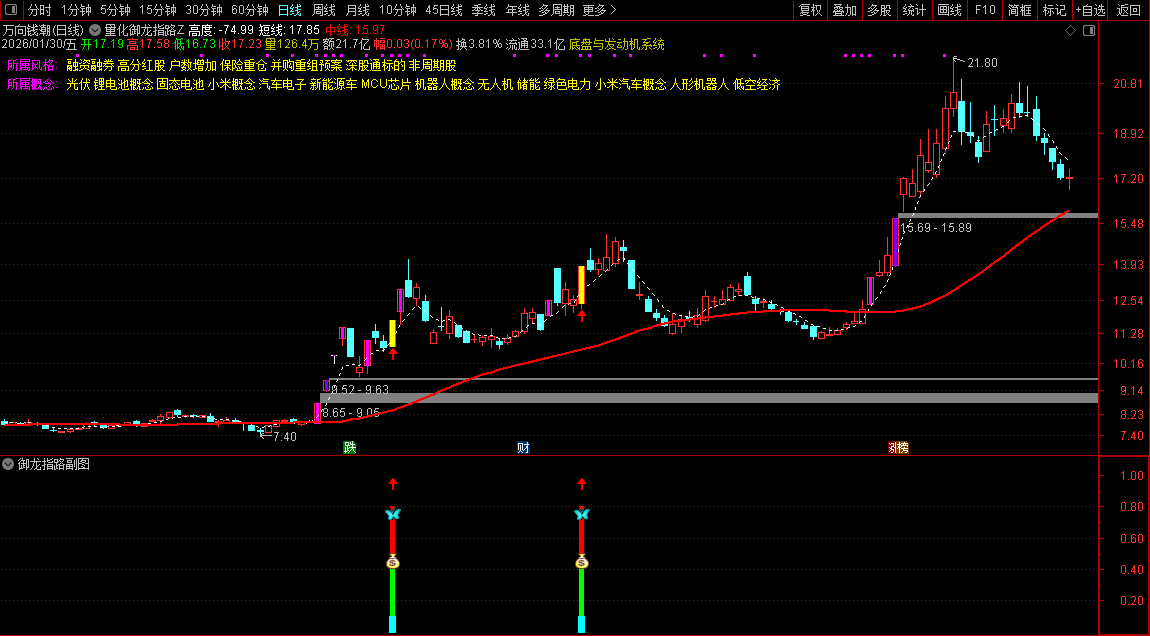Click the 万向钱潮(日线) stock title
The height and width of the screenshot is (636, 1150).
tap(43, 30)
